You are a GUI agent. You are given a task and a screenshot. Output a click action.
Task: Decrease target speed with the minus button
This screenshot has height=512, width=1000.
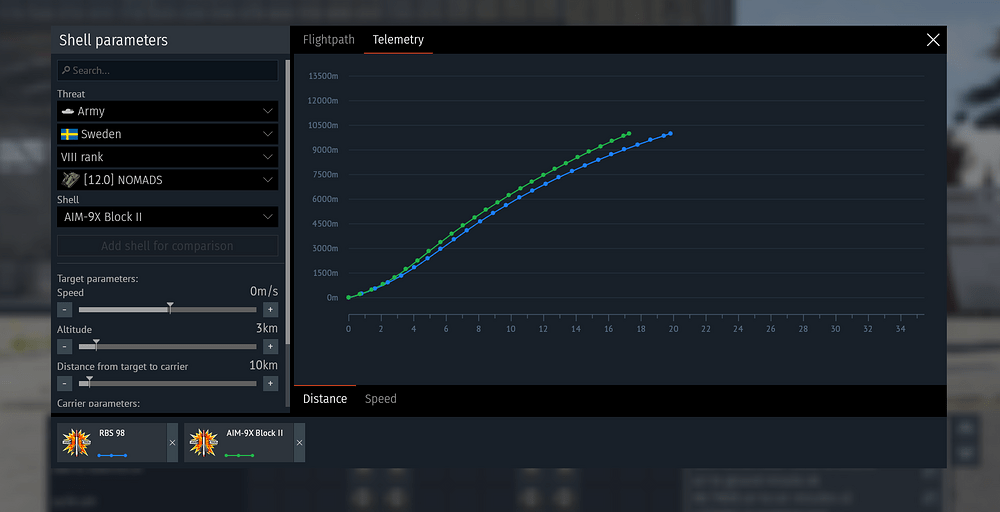(64, 310)
